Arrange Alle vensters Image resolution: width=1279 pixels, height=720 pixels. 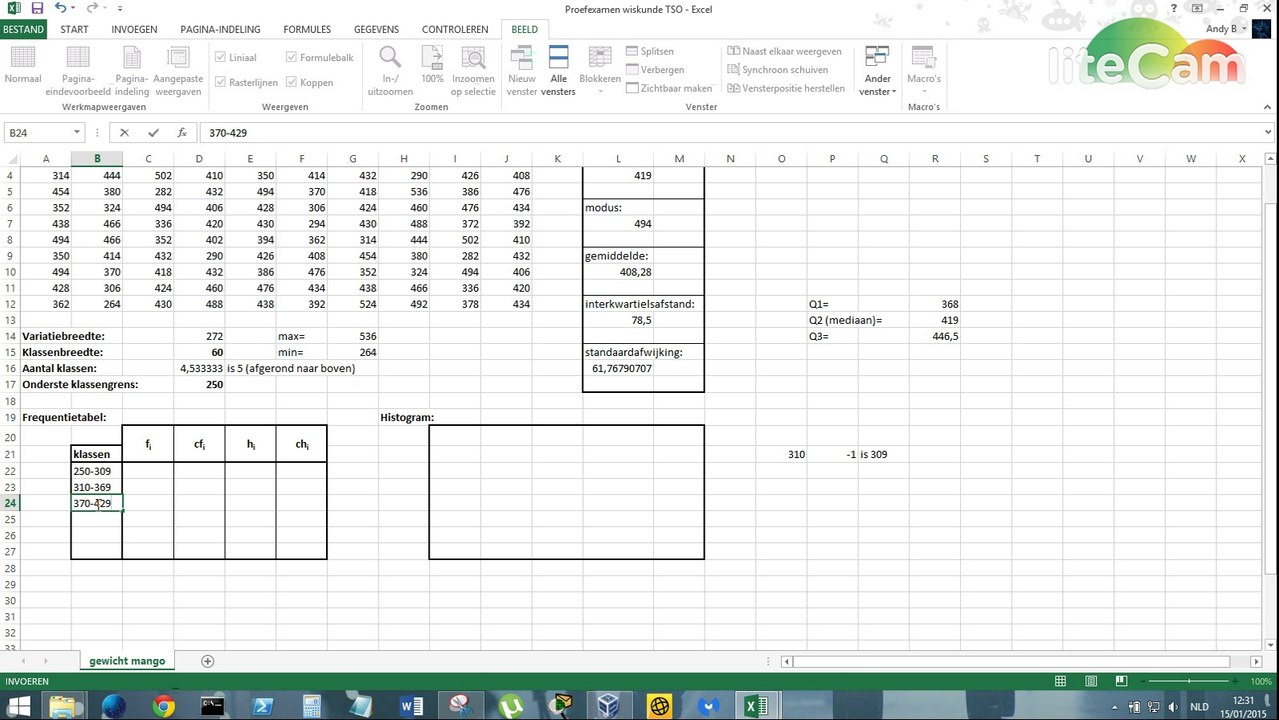(x=558, y=70)
